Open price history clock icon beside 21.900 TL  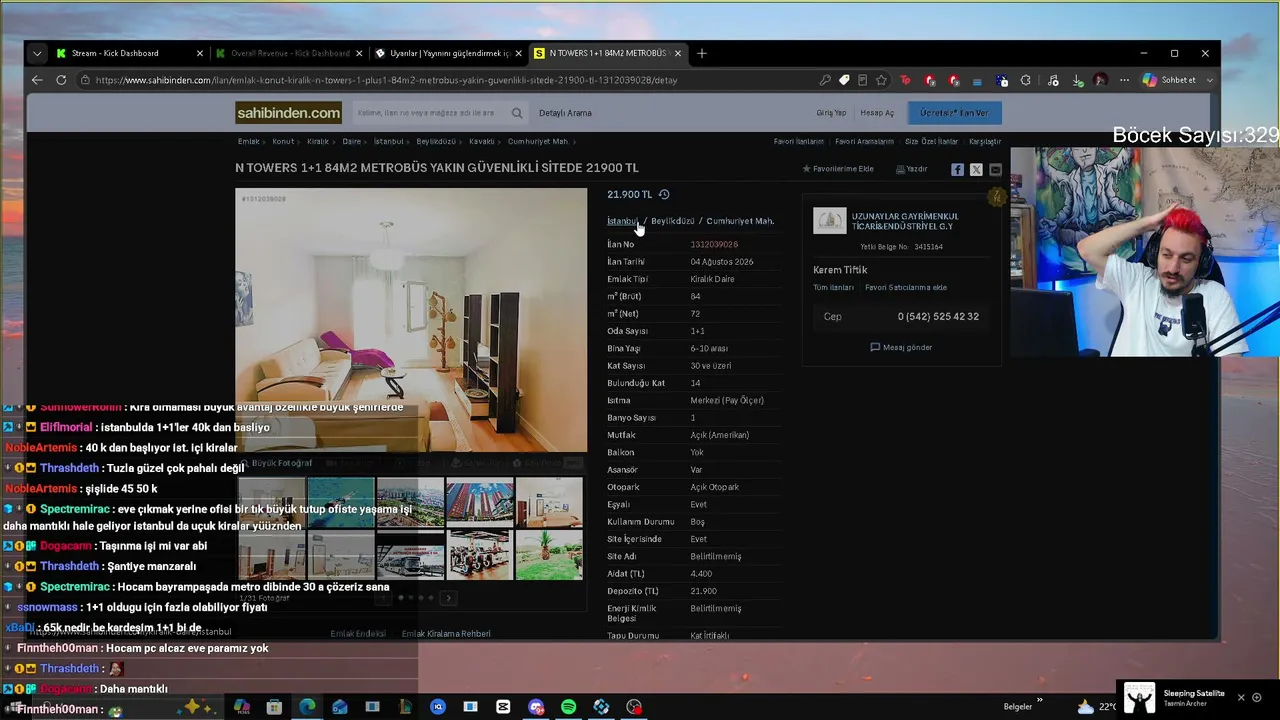pyautogui.click(x=664, y=195)
